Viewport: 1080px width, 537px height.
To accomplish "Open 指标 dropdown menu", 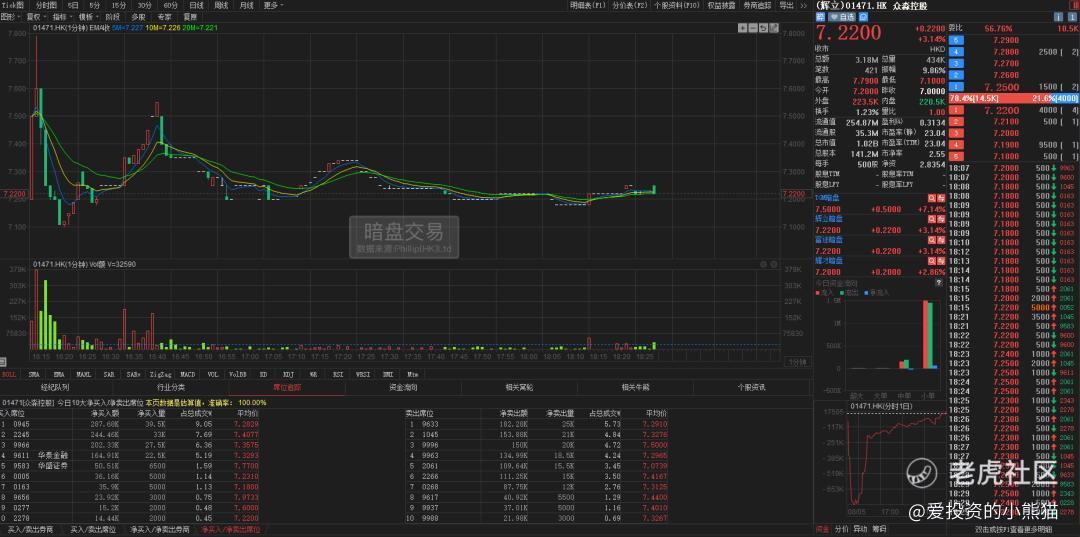I will pos(62,17).
